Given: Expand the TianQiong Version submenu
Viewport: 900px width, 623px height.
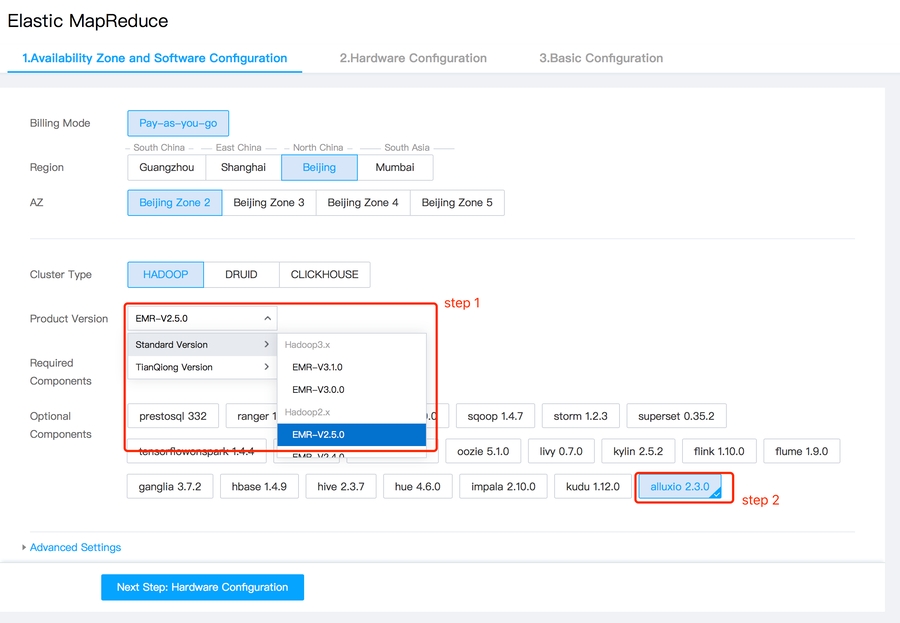Looking at the screenshot, I should [x=202, y=367].
